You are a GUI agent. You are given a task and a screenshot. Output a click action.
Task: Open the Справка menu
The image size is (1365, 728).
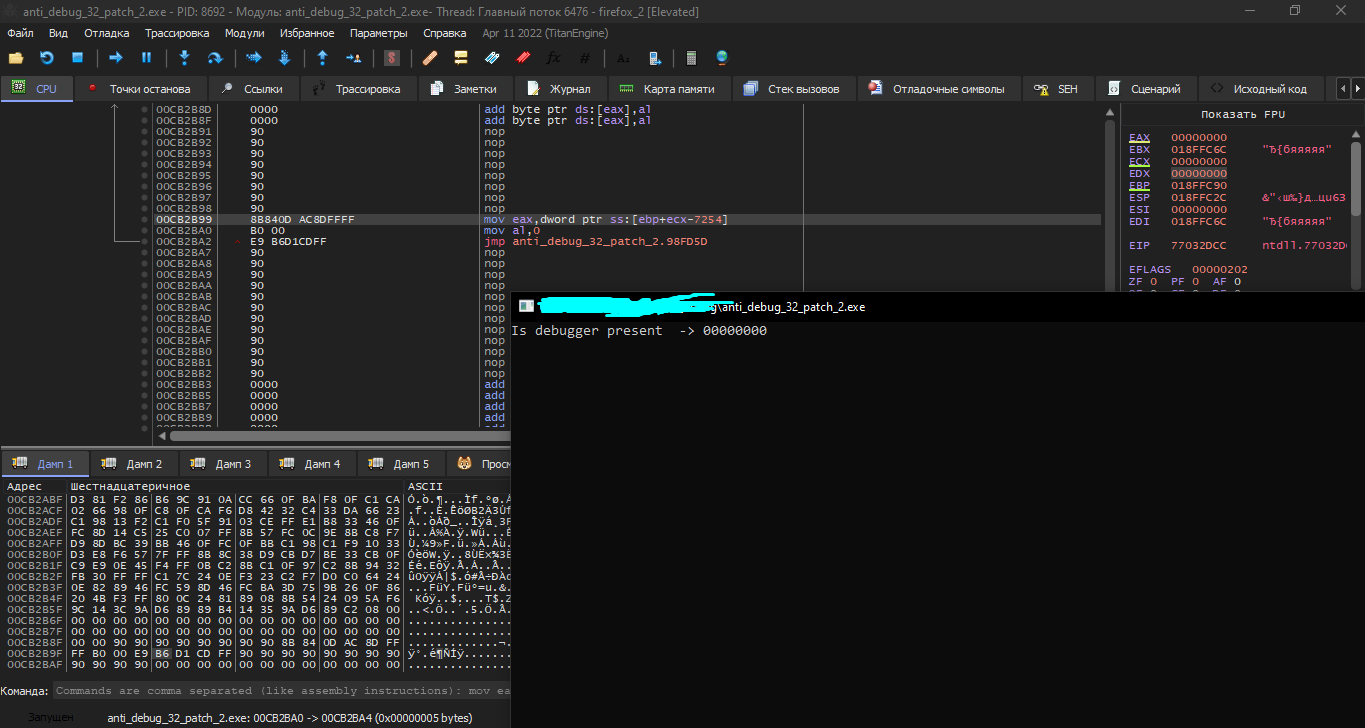point(445,33)
